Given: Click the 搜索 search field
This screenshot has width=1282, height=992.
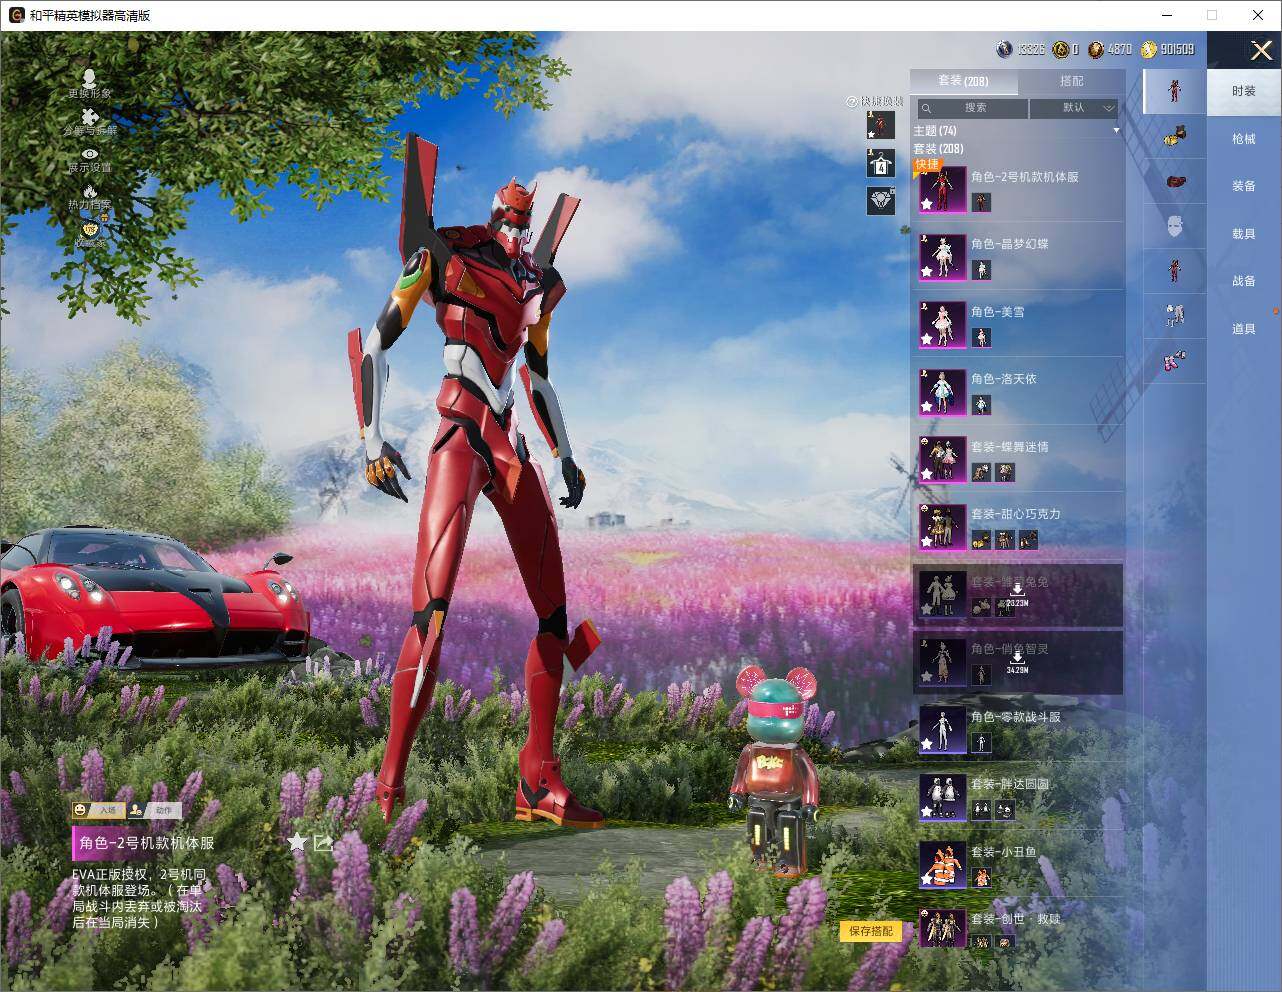Looking at the screenshot, I should pyautogui.click(x=973, y=108).
